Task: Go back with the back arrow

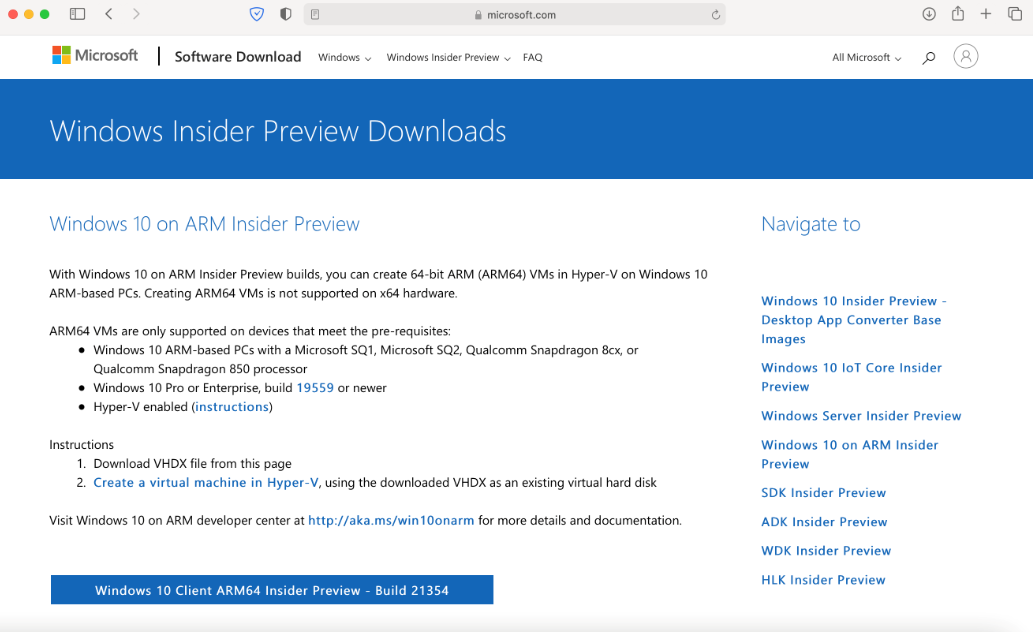Action: pyautogui.click(x=109, y=14)
